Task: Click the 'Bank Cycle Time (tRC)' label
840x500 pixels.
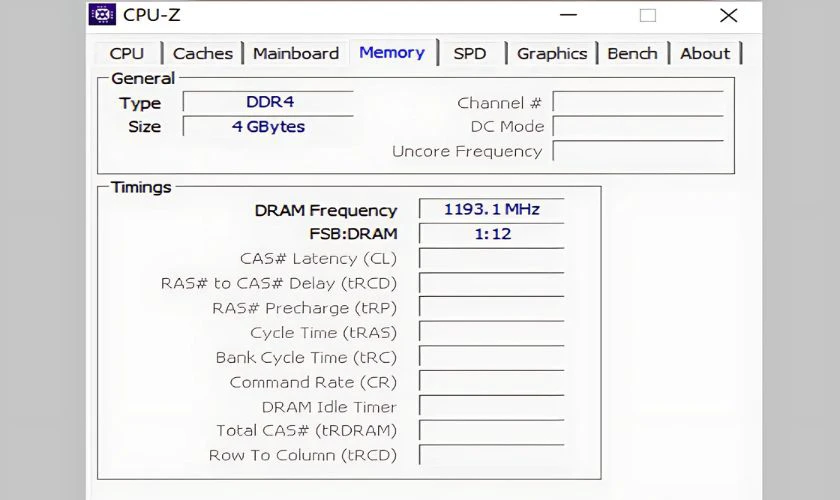Action: (306, 358)
